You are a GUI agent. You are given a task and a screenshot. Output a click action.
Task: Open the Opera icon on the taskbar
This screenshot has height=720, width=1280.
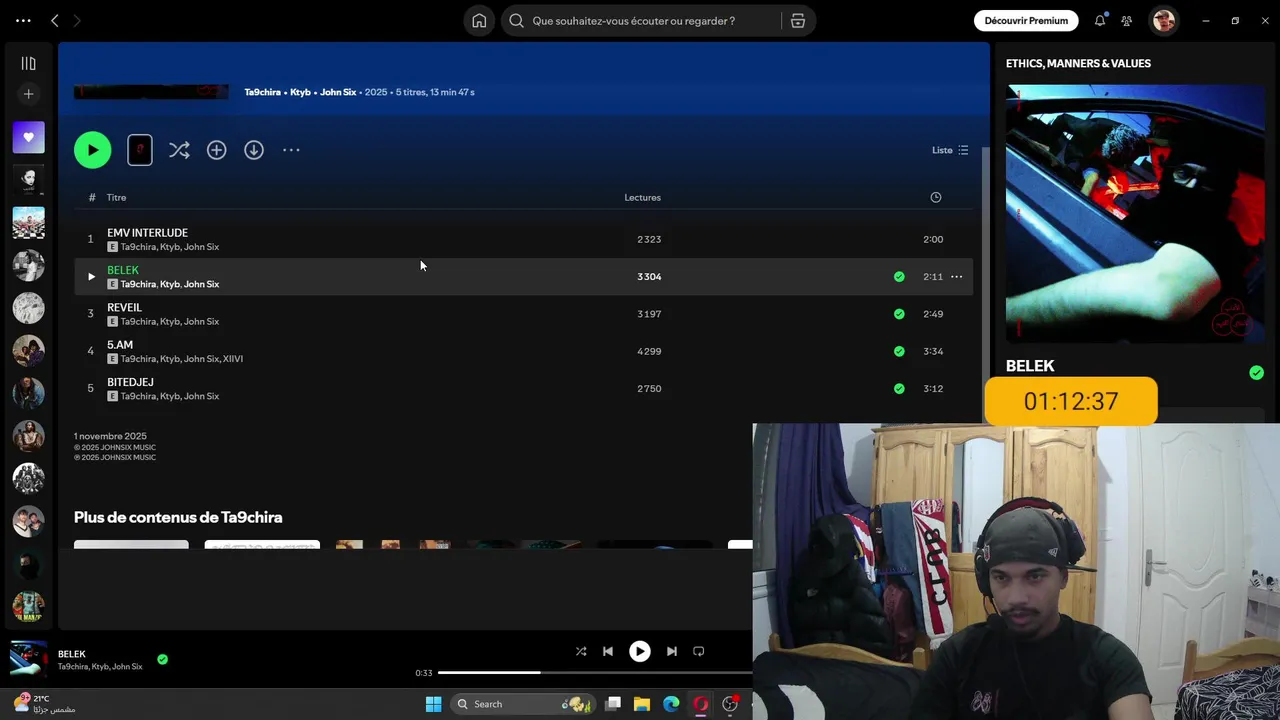pos(701,704)
